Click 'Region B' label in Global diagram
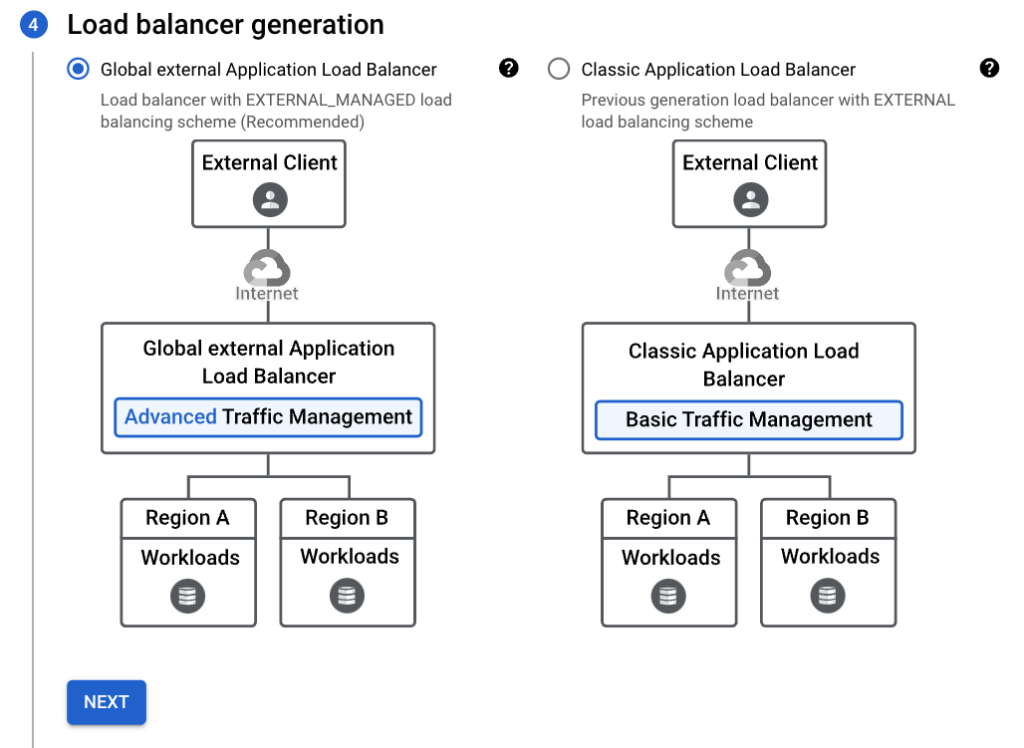Image resolution: width=1024 pixels, height=748 pixels. point(347,517)
